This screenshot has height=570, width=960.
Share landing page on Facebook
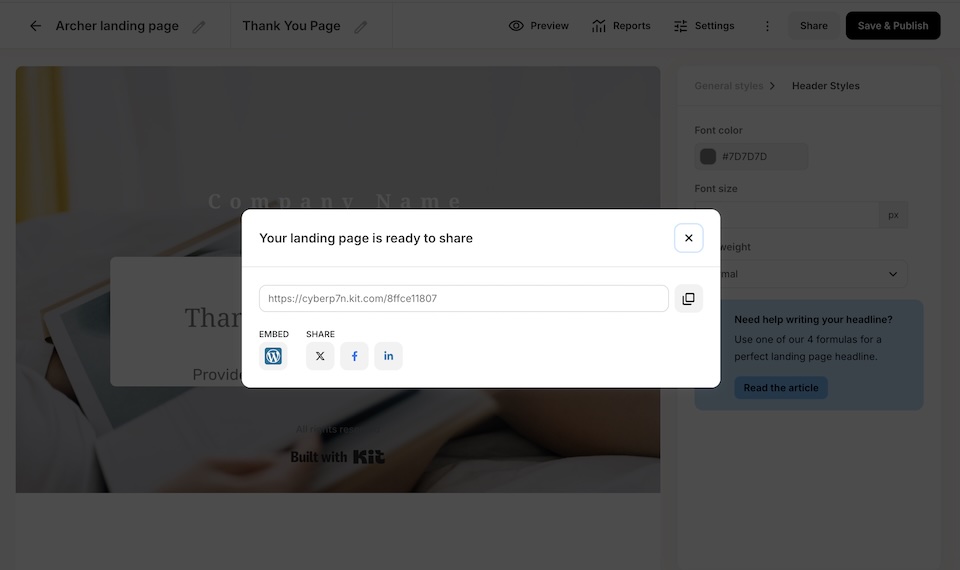coord(354,356)
